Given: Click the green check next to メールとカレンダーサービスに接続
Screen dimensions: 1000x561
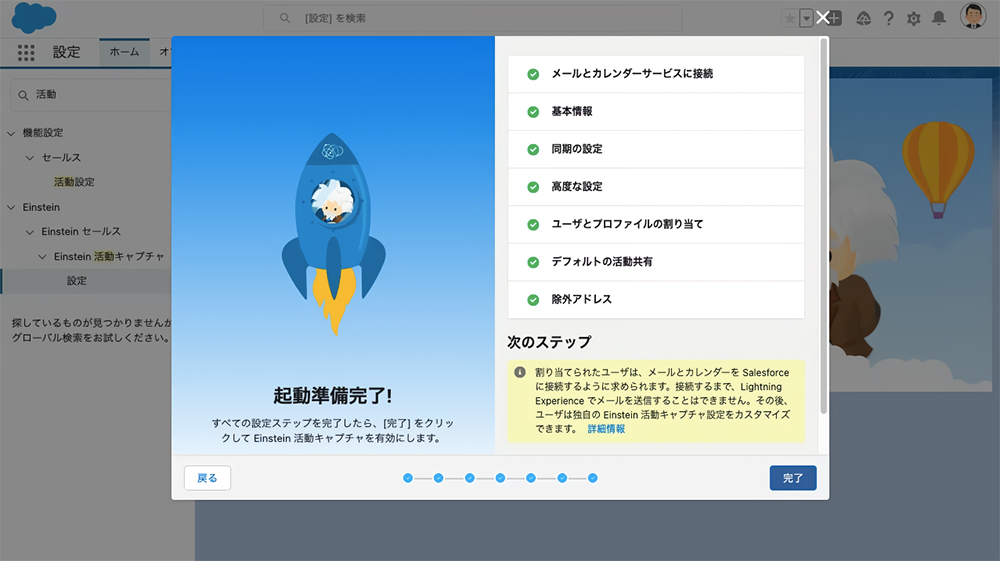Looking at the screenshot, I should [x=533, y=75].
